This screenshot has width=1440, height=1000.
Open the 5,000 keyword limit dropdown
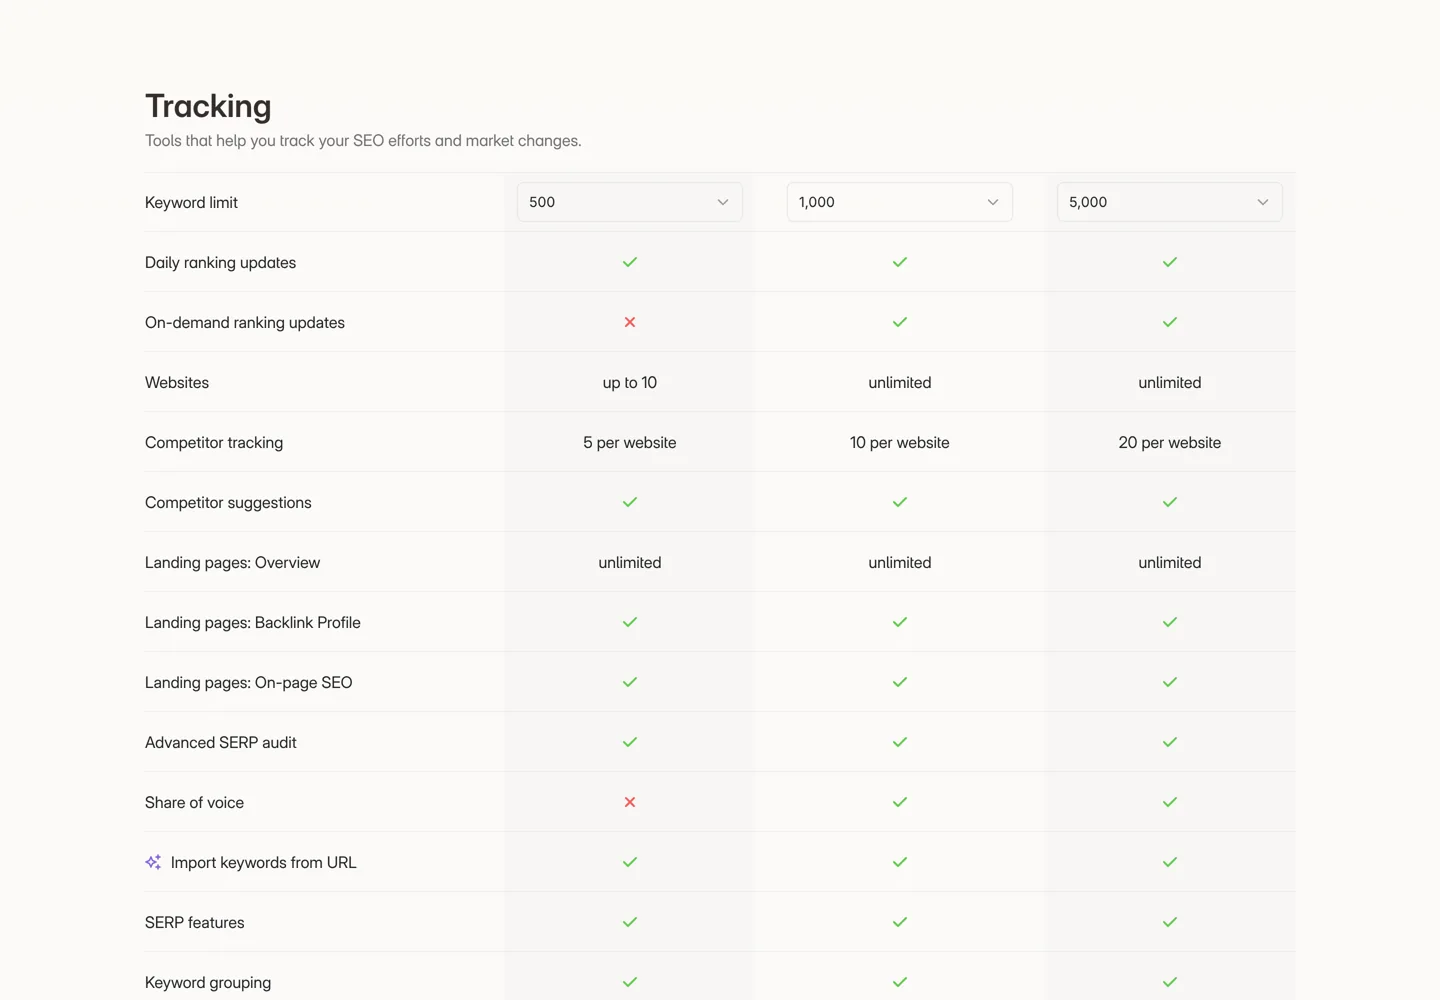pyautogui.click(x=1170, y=202)
